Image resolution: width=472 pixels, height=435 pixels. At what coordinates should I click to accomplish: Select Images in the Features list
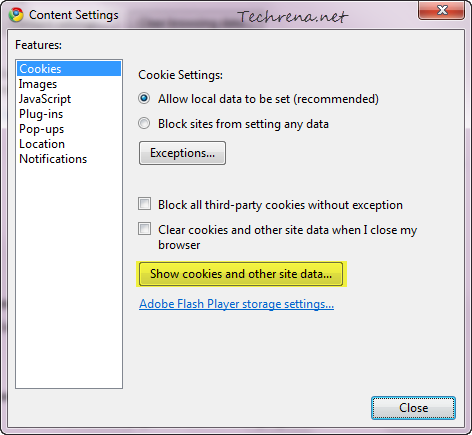pos(38,84)
